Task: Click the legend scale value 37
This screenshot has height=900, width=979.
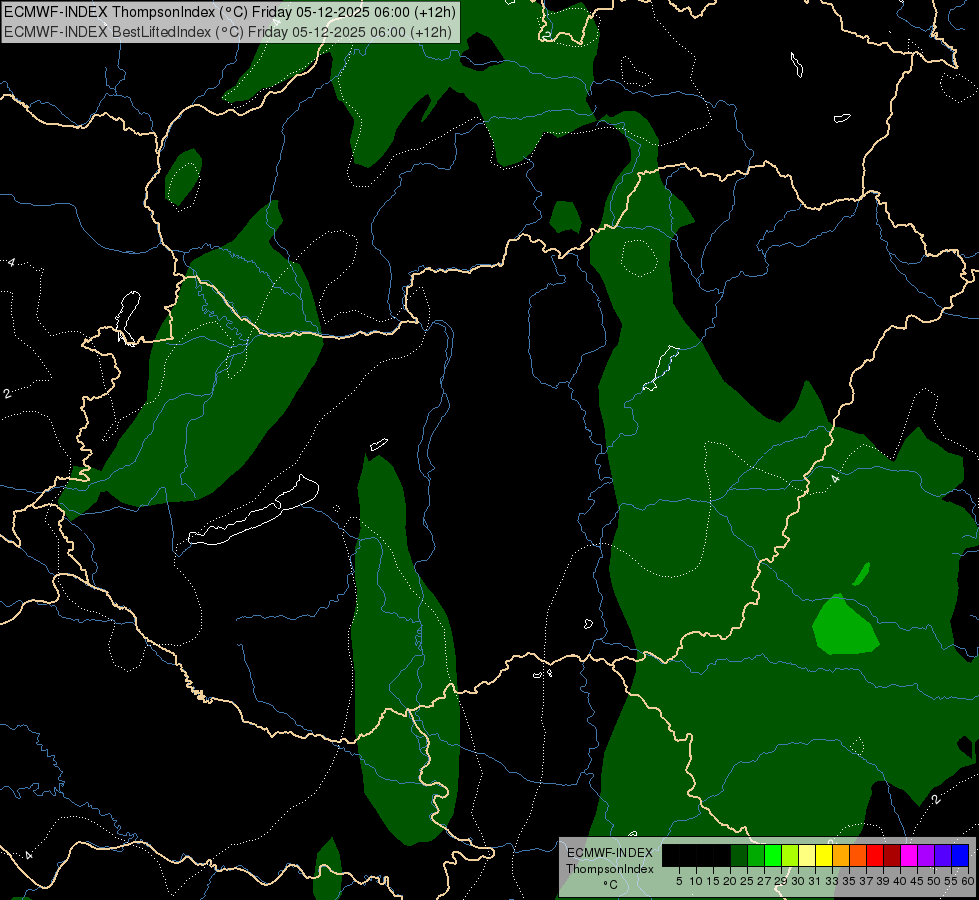Action: (x=866, y=881)
